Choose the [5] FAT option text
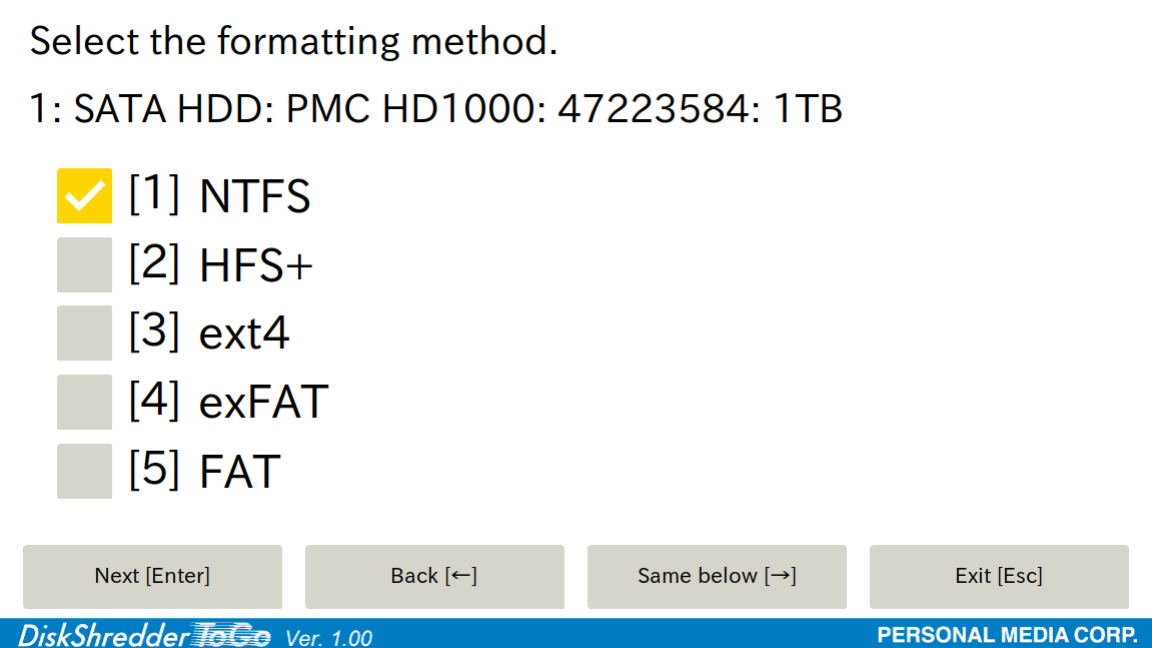The height and width of the screenshot is (648, 1152). [x=204, y=471]
